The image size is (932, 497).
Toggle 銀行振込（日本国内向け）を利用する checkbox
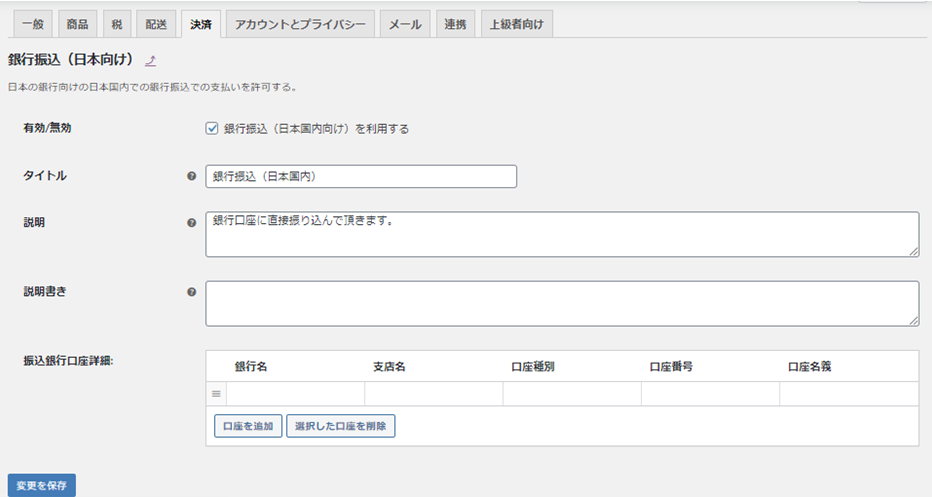(212, 128)
